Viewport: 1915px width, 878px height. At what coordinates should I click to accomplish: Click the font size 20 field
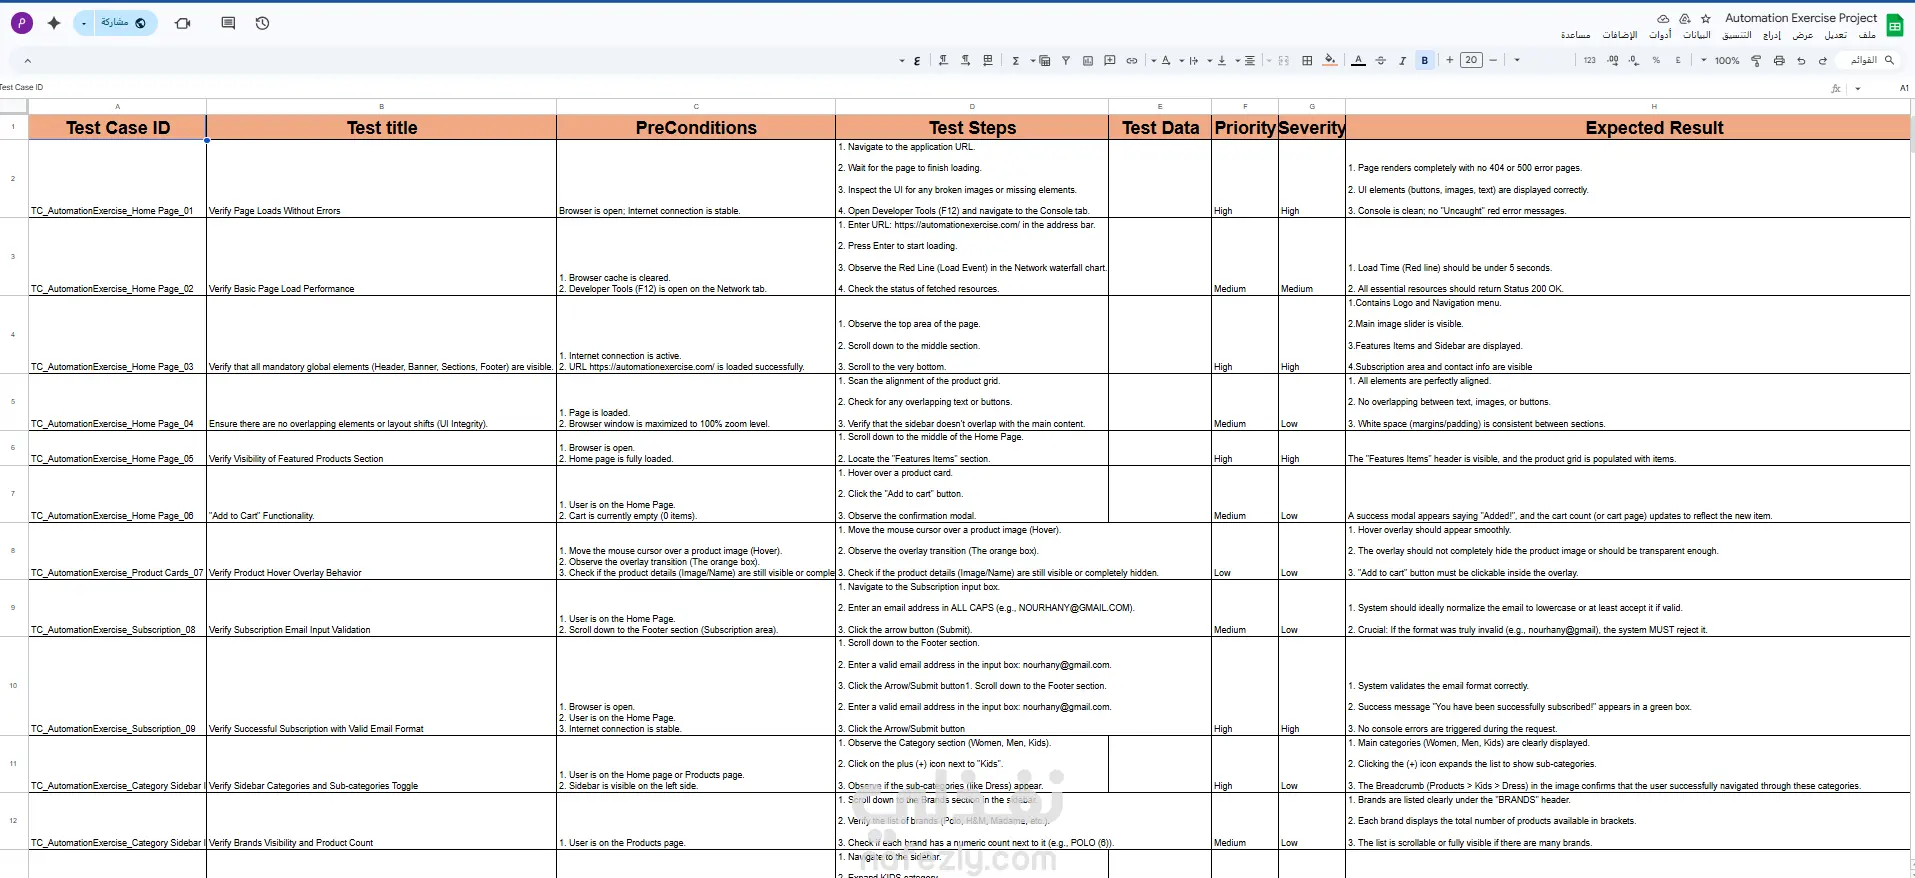pyautogui.click(x=1471, y=60)
